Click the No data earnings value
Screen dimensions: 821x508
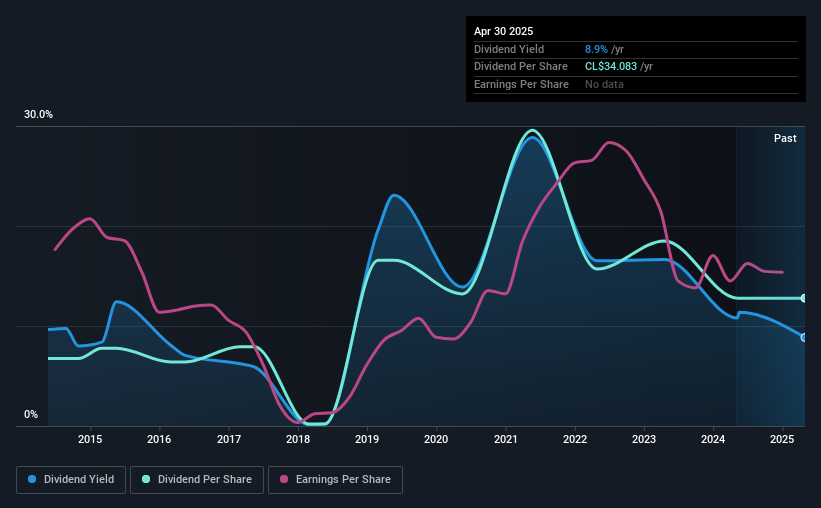tap(604, 84)
